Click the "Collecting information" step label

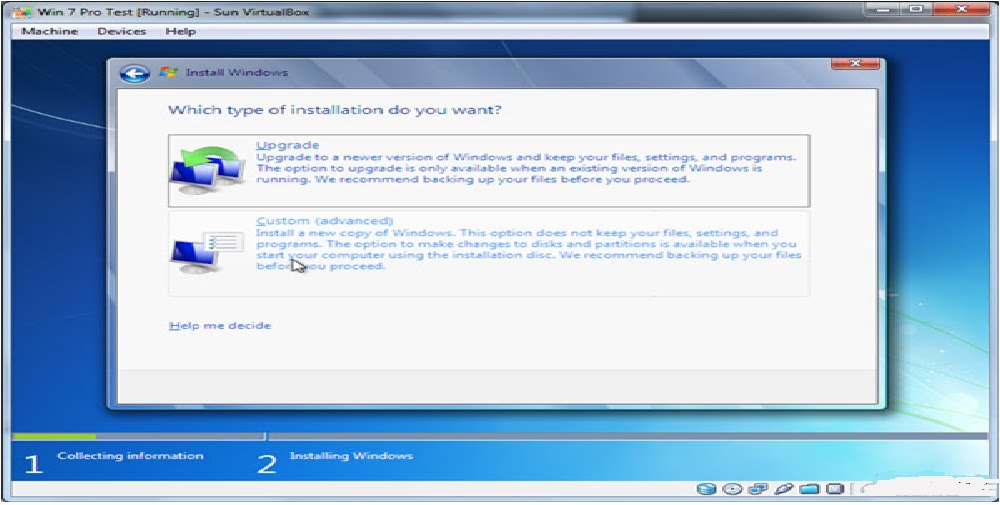pos(130,456)
